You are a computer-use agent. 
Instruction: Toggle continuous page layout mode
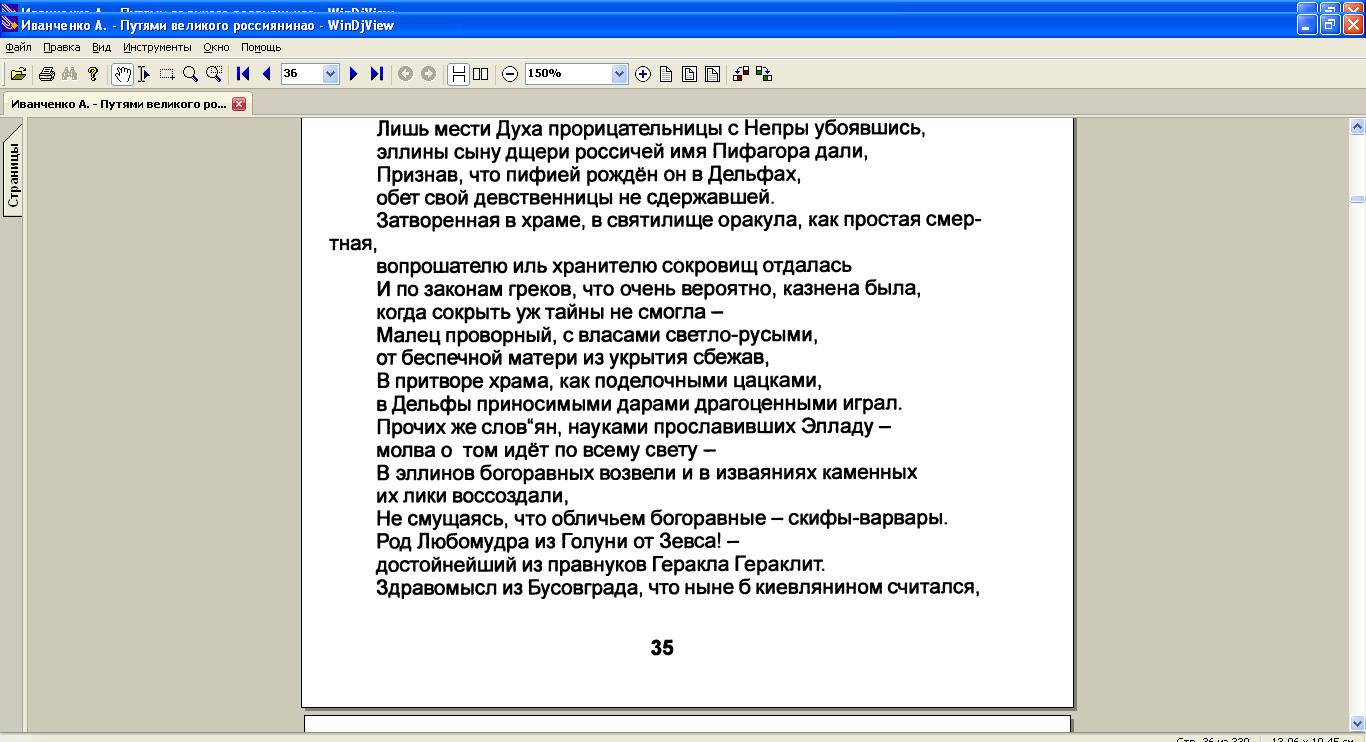coord(458,74)
